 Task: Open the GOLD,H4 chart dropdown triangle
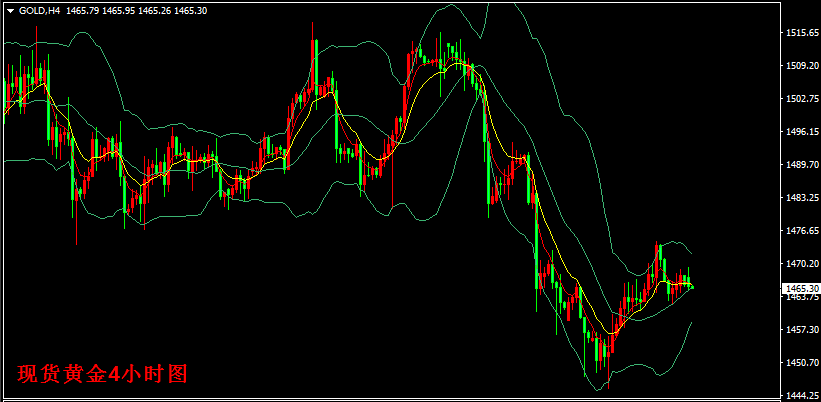[10, 10]
